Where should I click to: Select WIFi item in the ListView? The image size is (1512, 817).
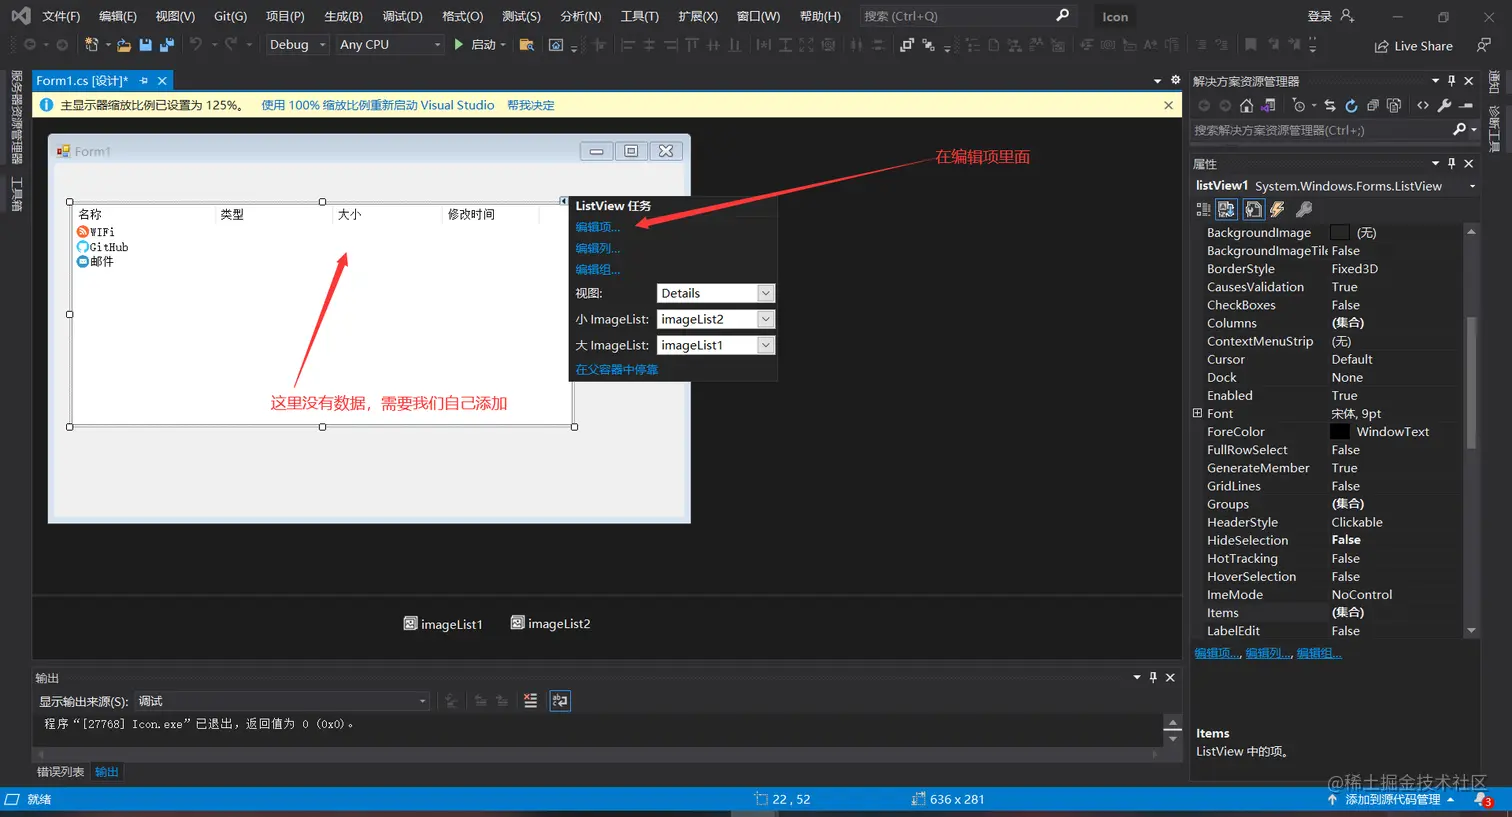tap(95, 232)
